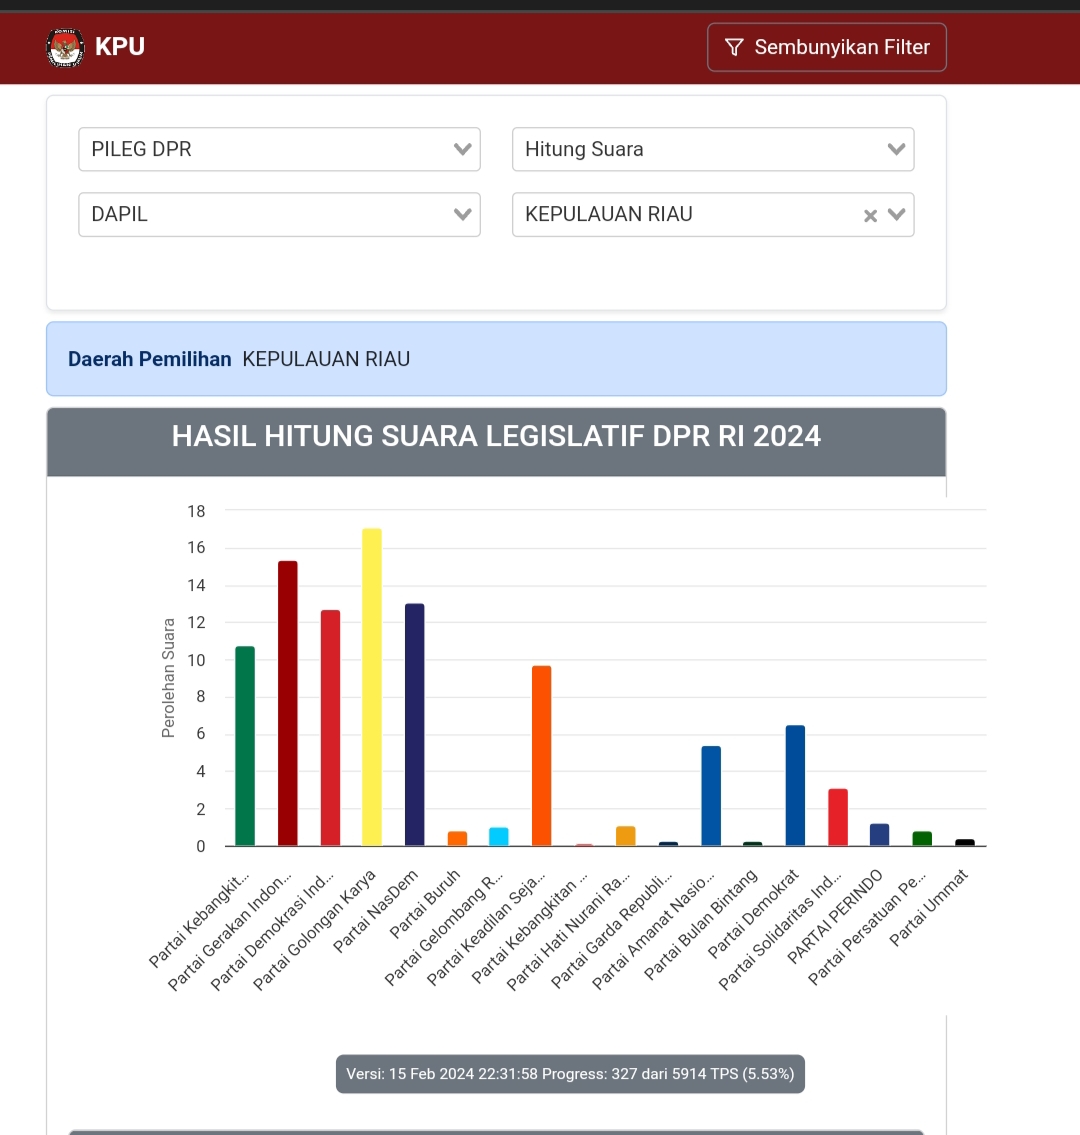Expand the KEPULAUAN RIAU region dropdown

pyautogui.click(x=897, y=214)
